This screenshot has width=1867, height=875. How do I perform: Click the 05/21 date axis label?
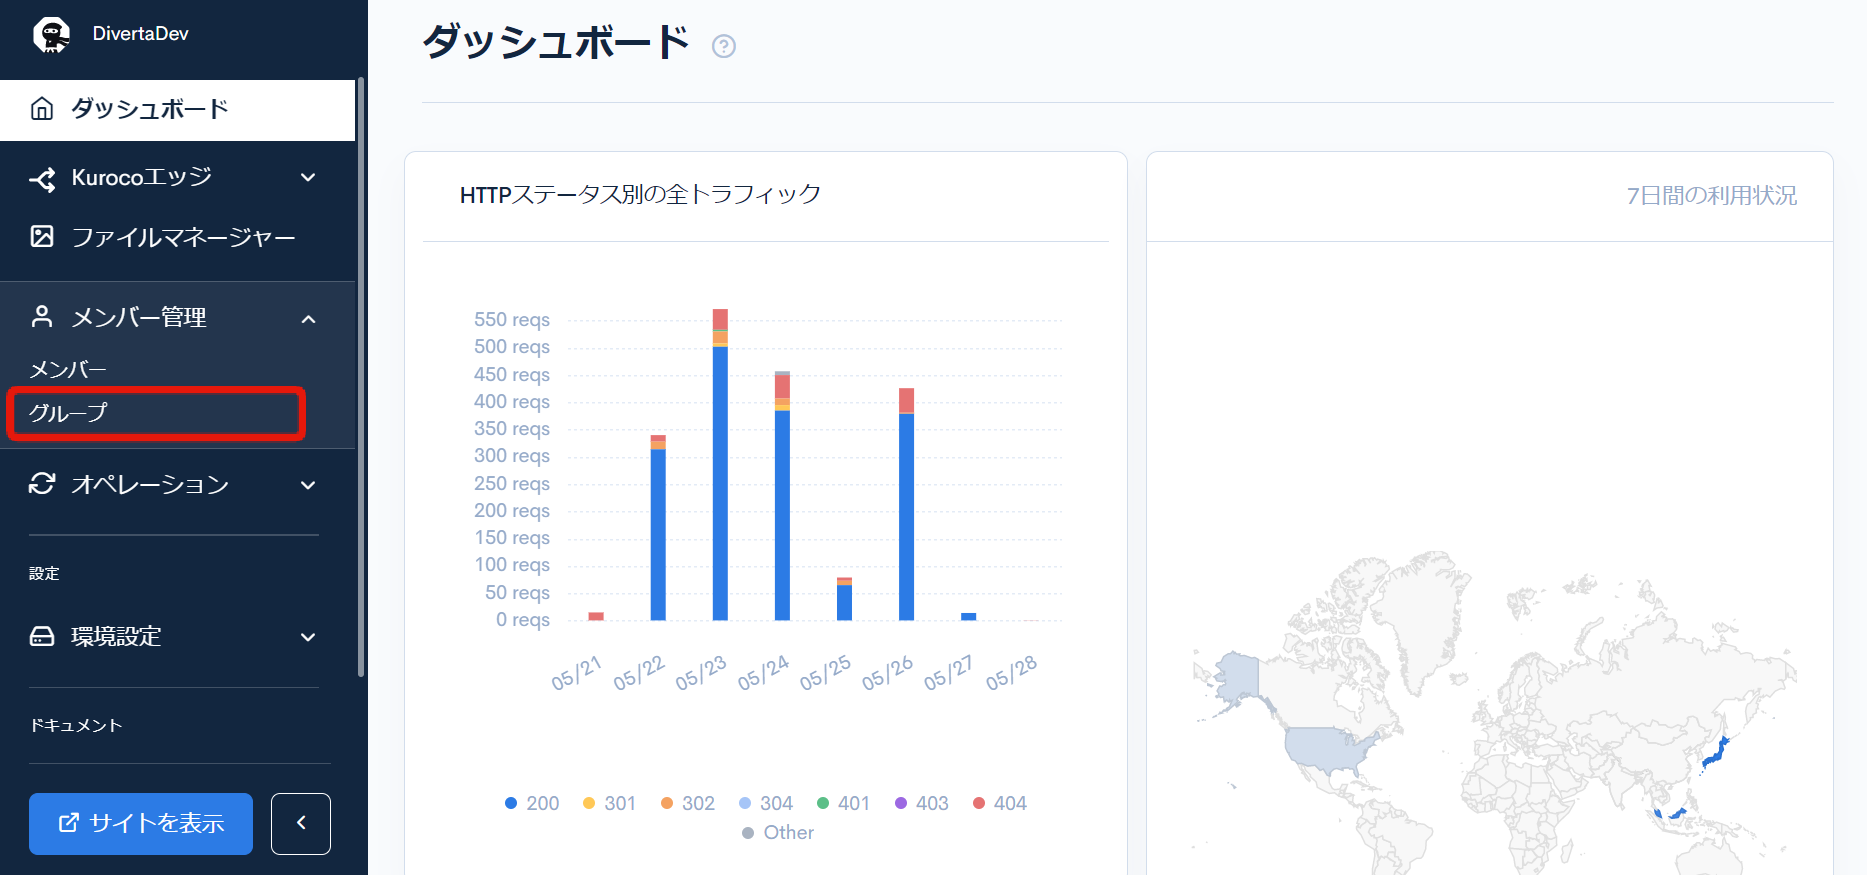click(576, 673)
